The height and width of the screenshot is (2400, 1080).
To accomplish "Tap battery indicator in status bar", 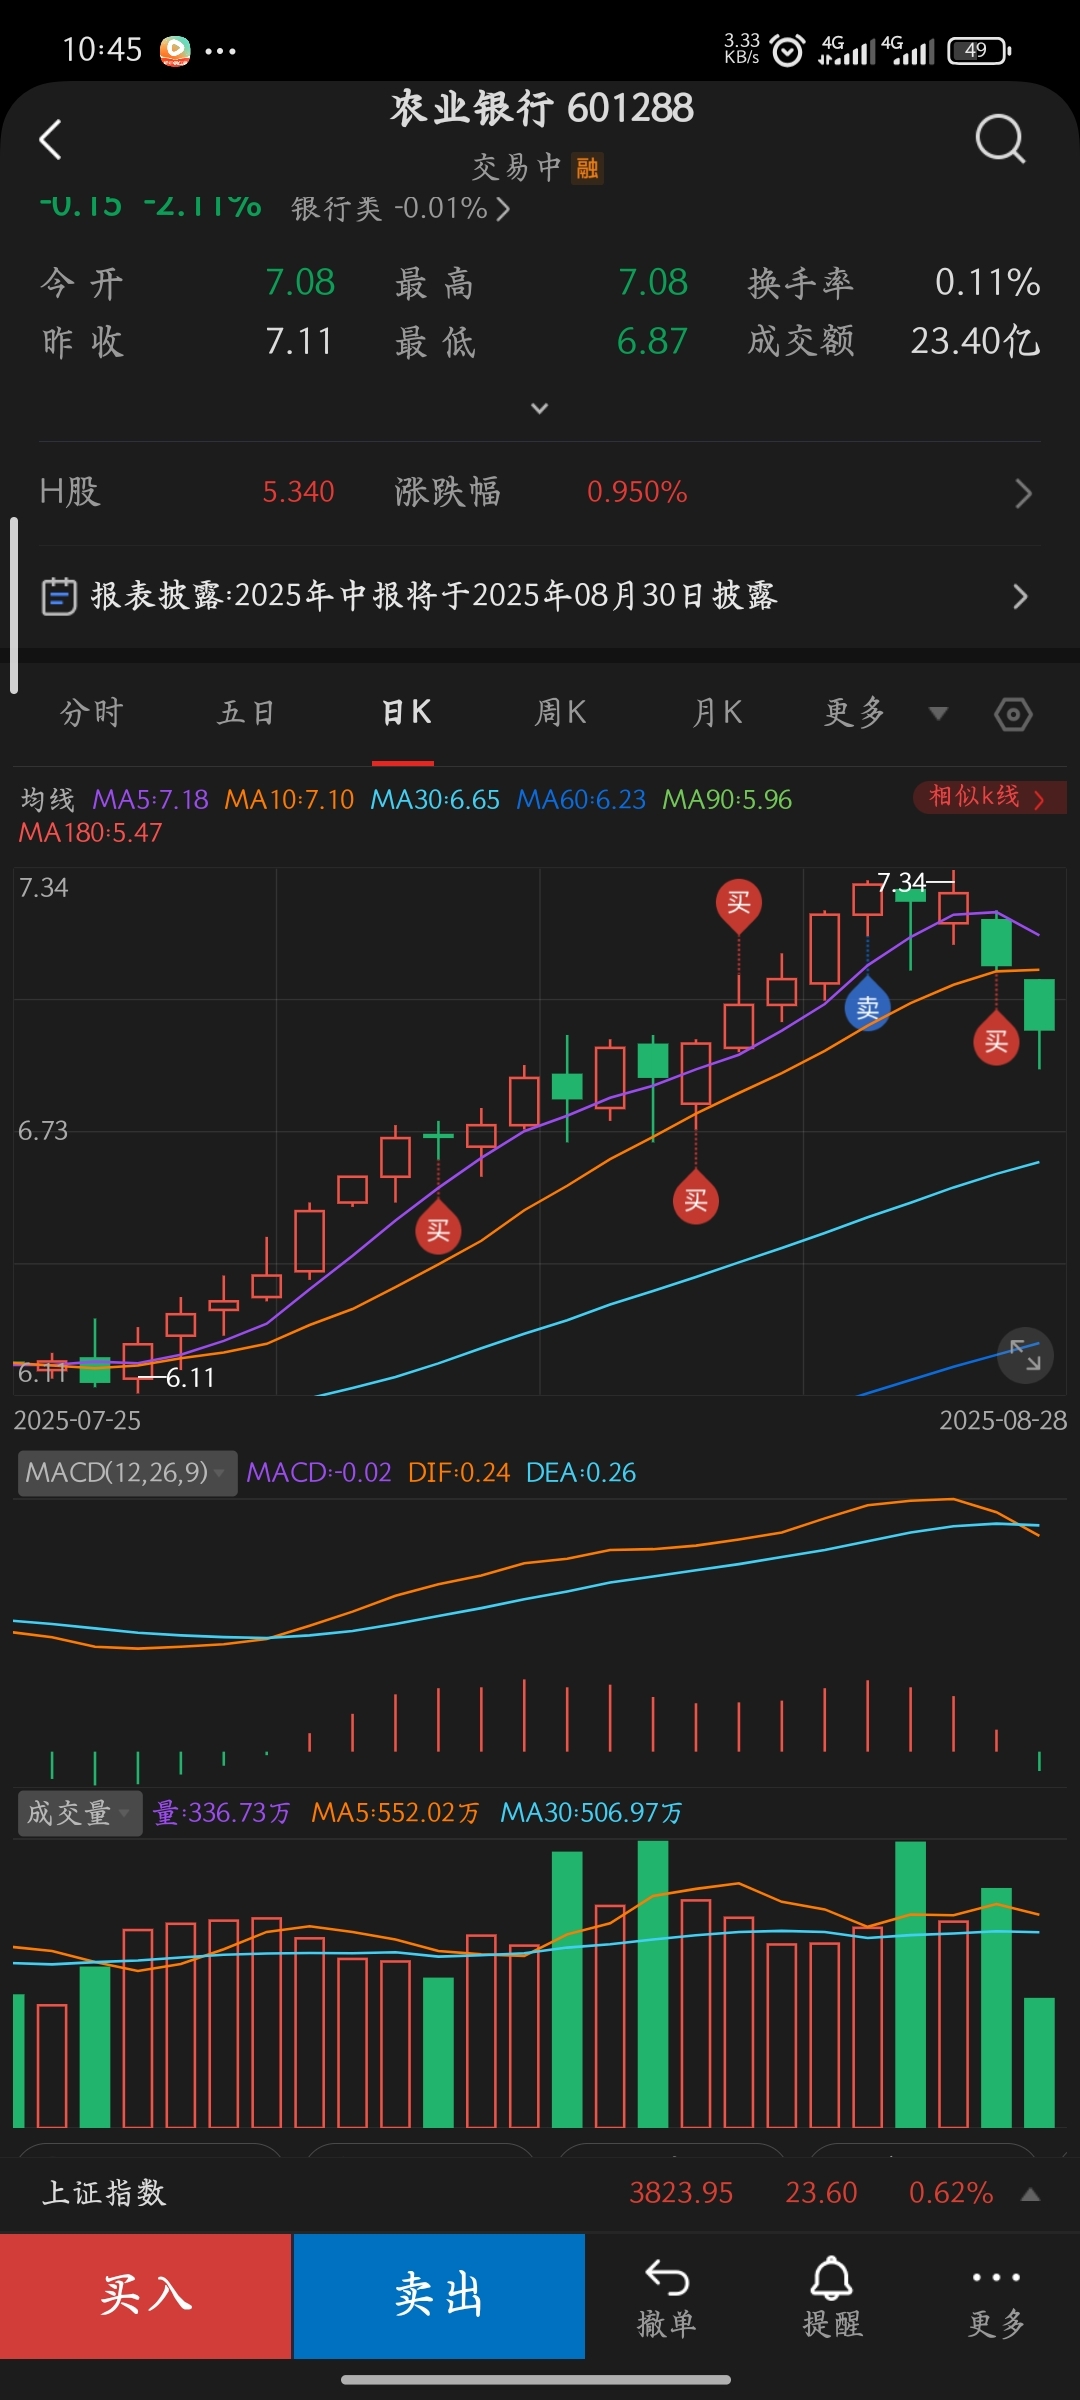I will click(x=979, y=50).
